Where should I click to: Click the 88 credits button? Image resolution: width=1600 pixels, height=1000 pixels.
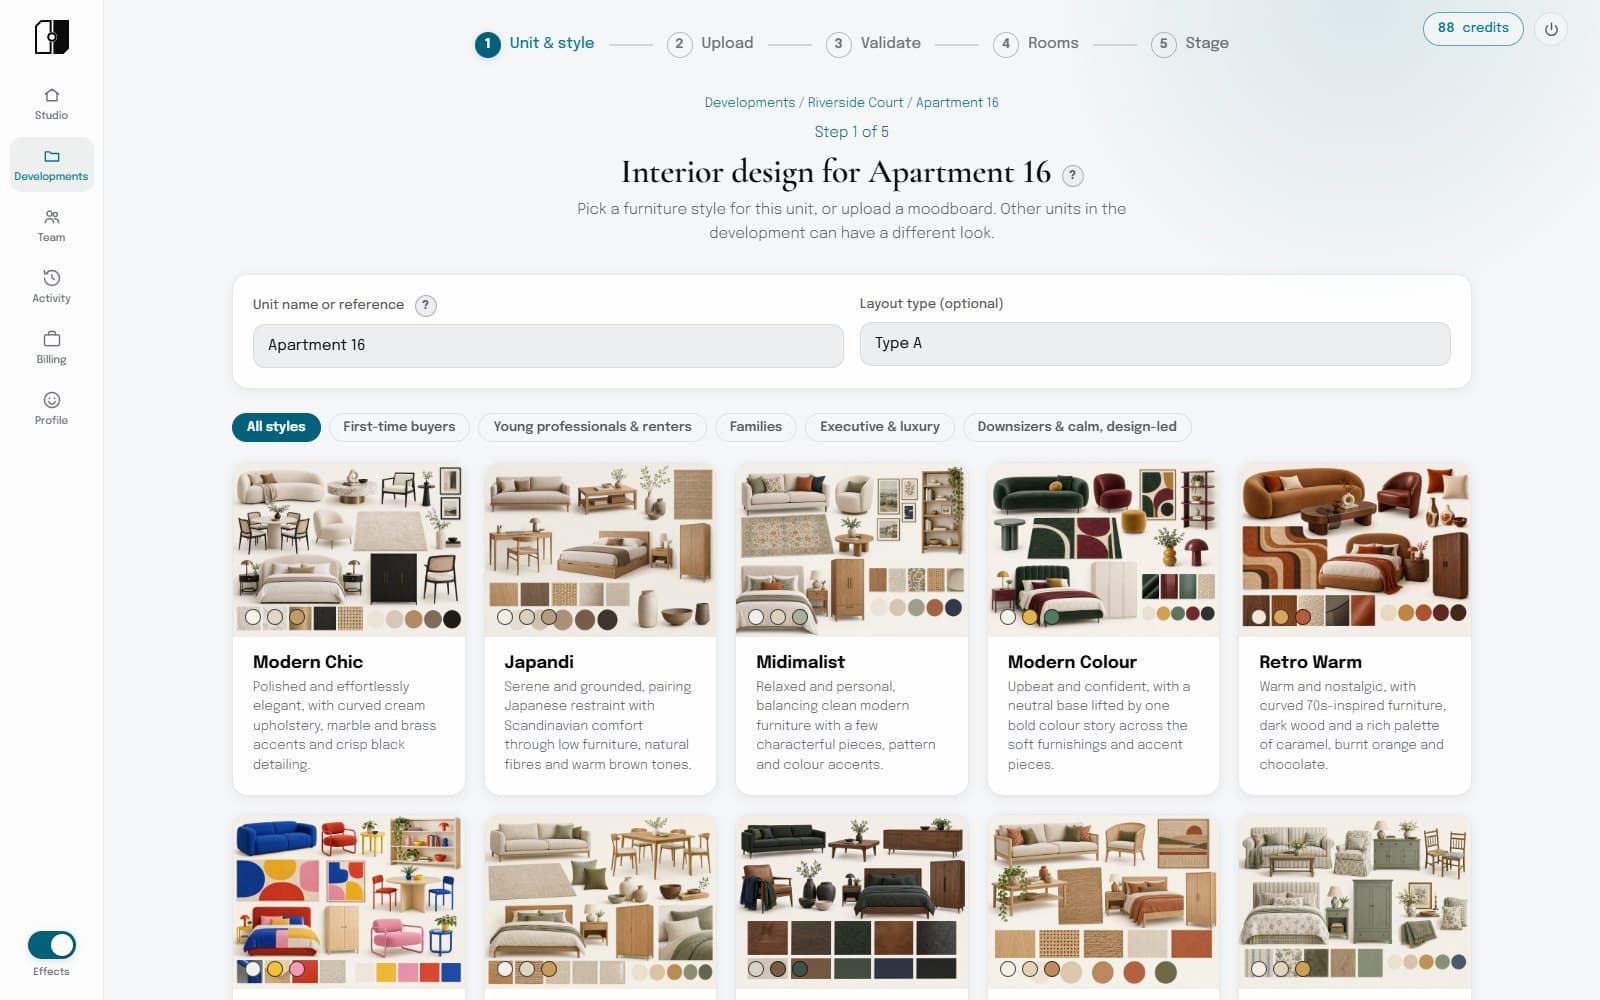point(1473,28)
